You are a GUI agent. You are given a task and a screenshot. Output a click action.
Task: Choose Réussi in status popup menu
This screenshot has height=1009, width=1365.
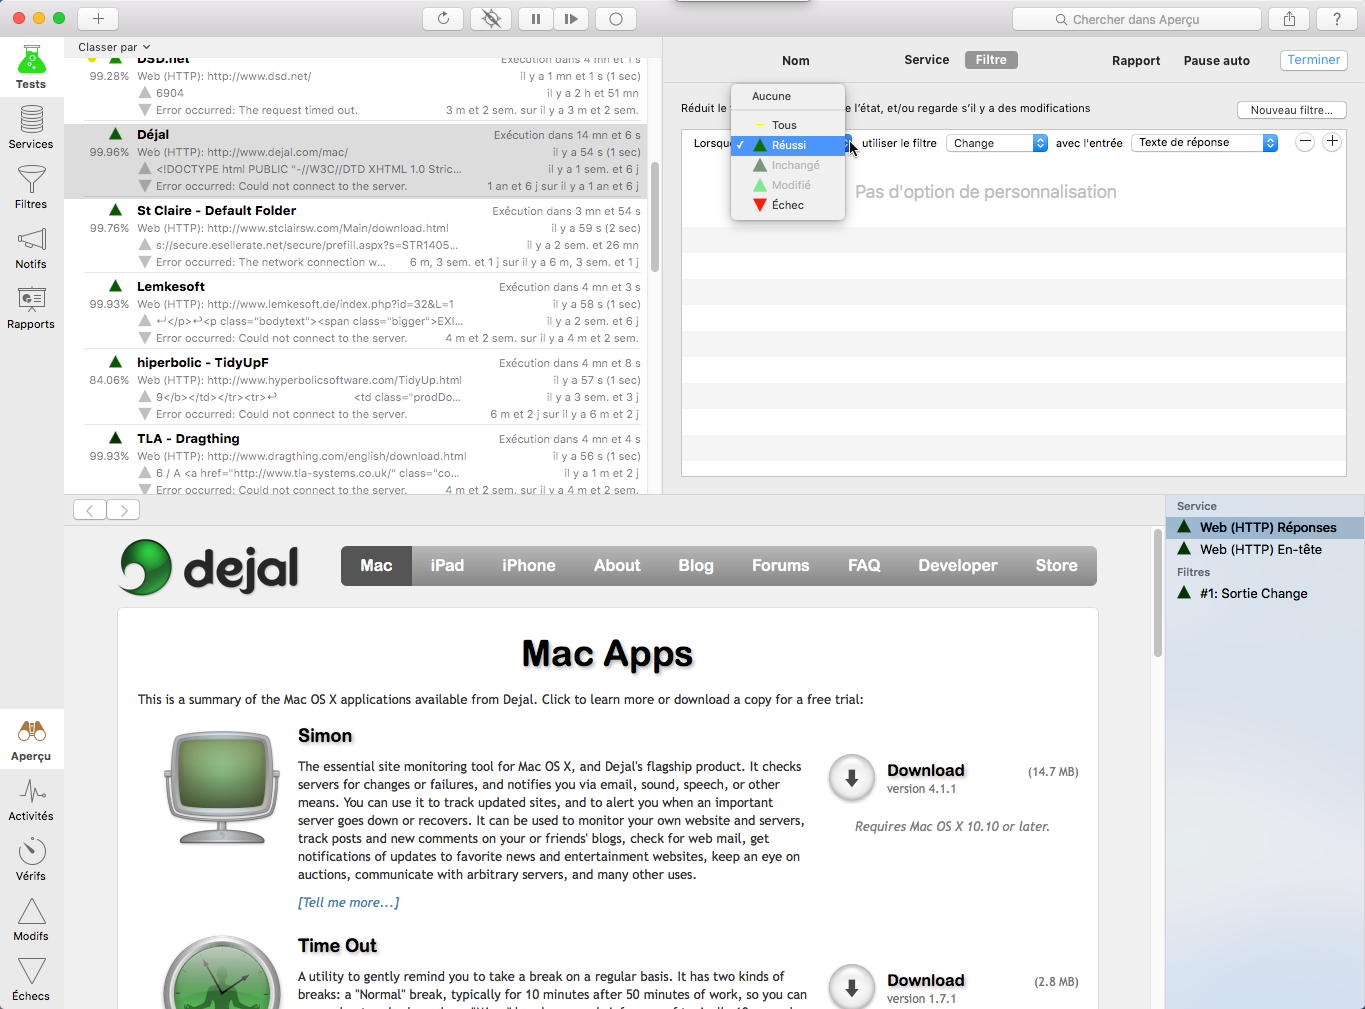[x=788, y=145]
